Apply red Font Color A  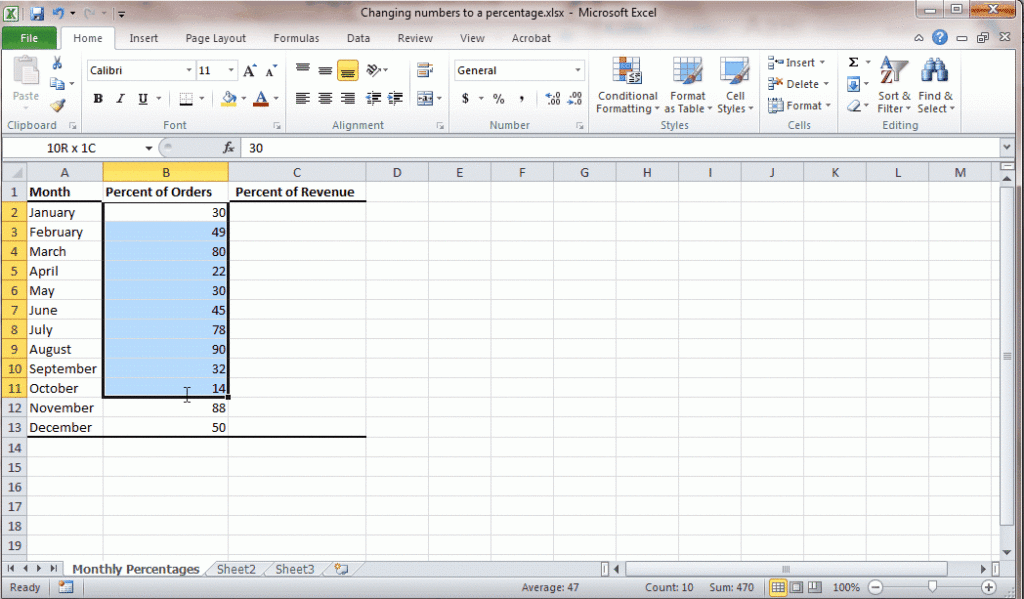pyautogui.click(x=261, y=99)
